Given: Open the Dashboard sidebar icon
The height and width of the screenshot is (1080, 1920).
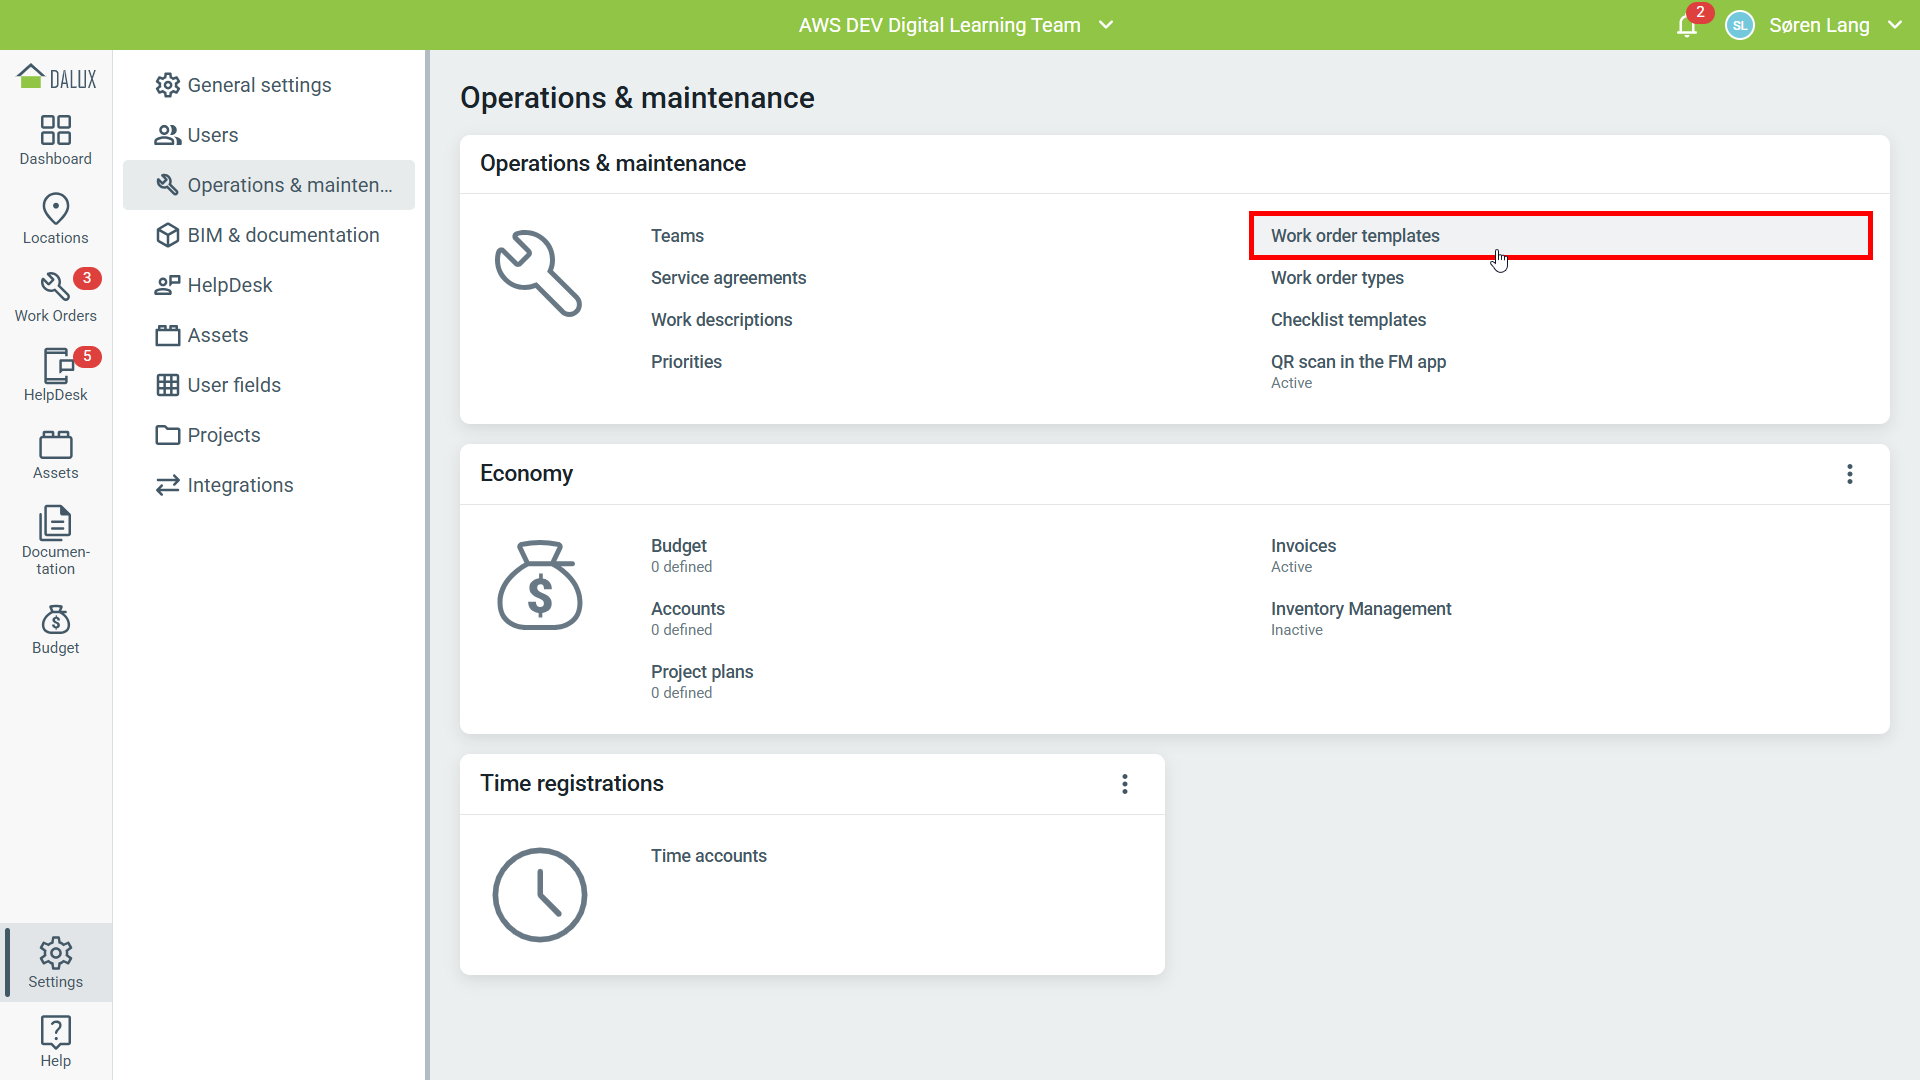Looking at the screenshot, I should tap(55, 140).
